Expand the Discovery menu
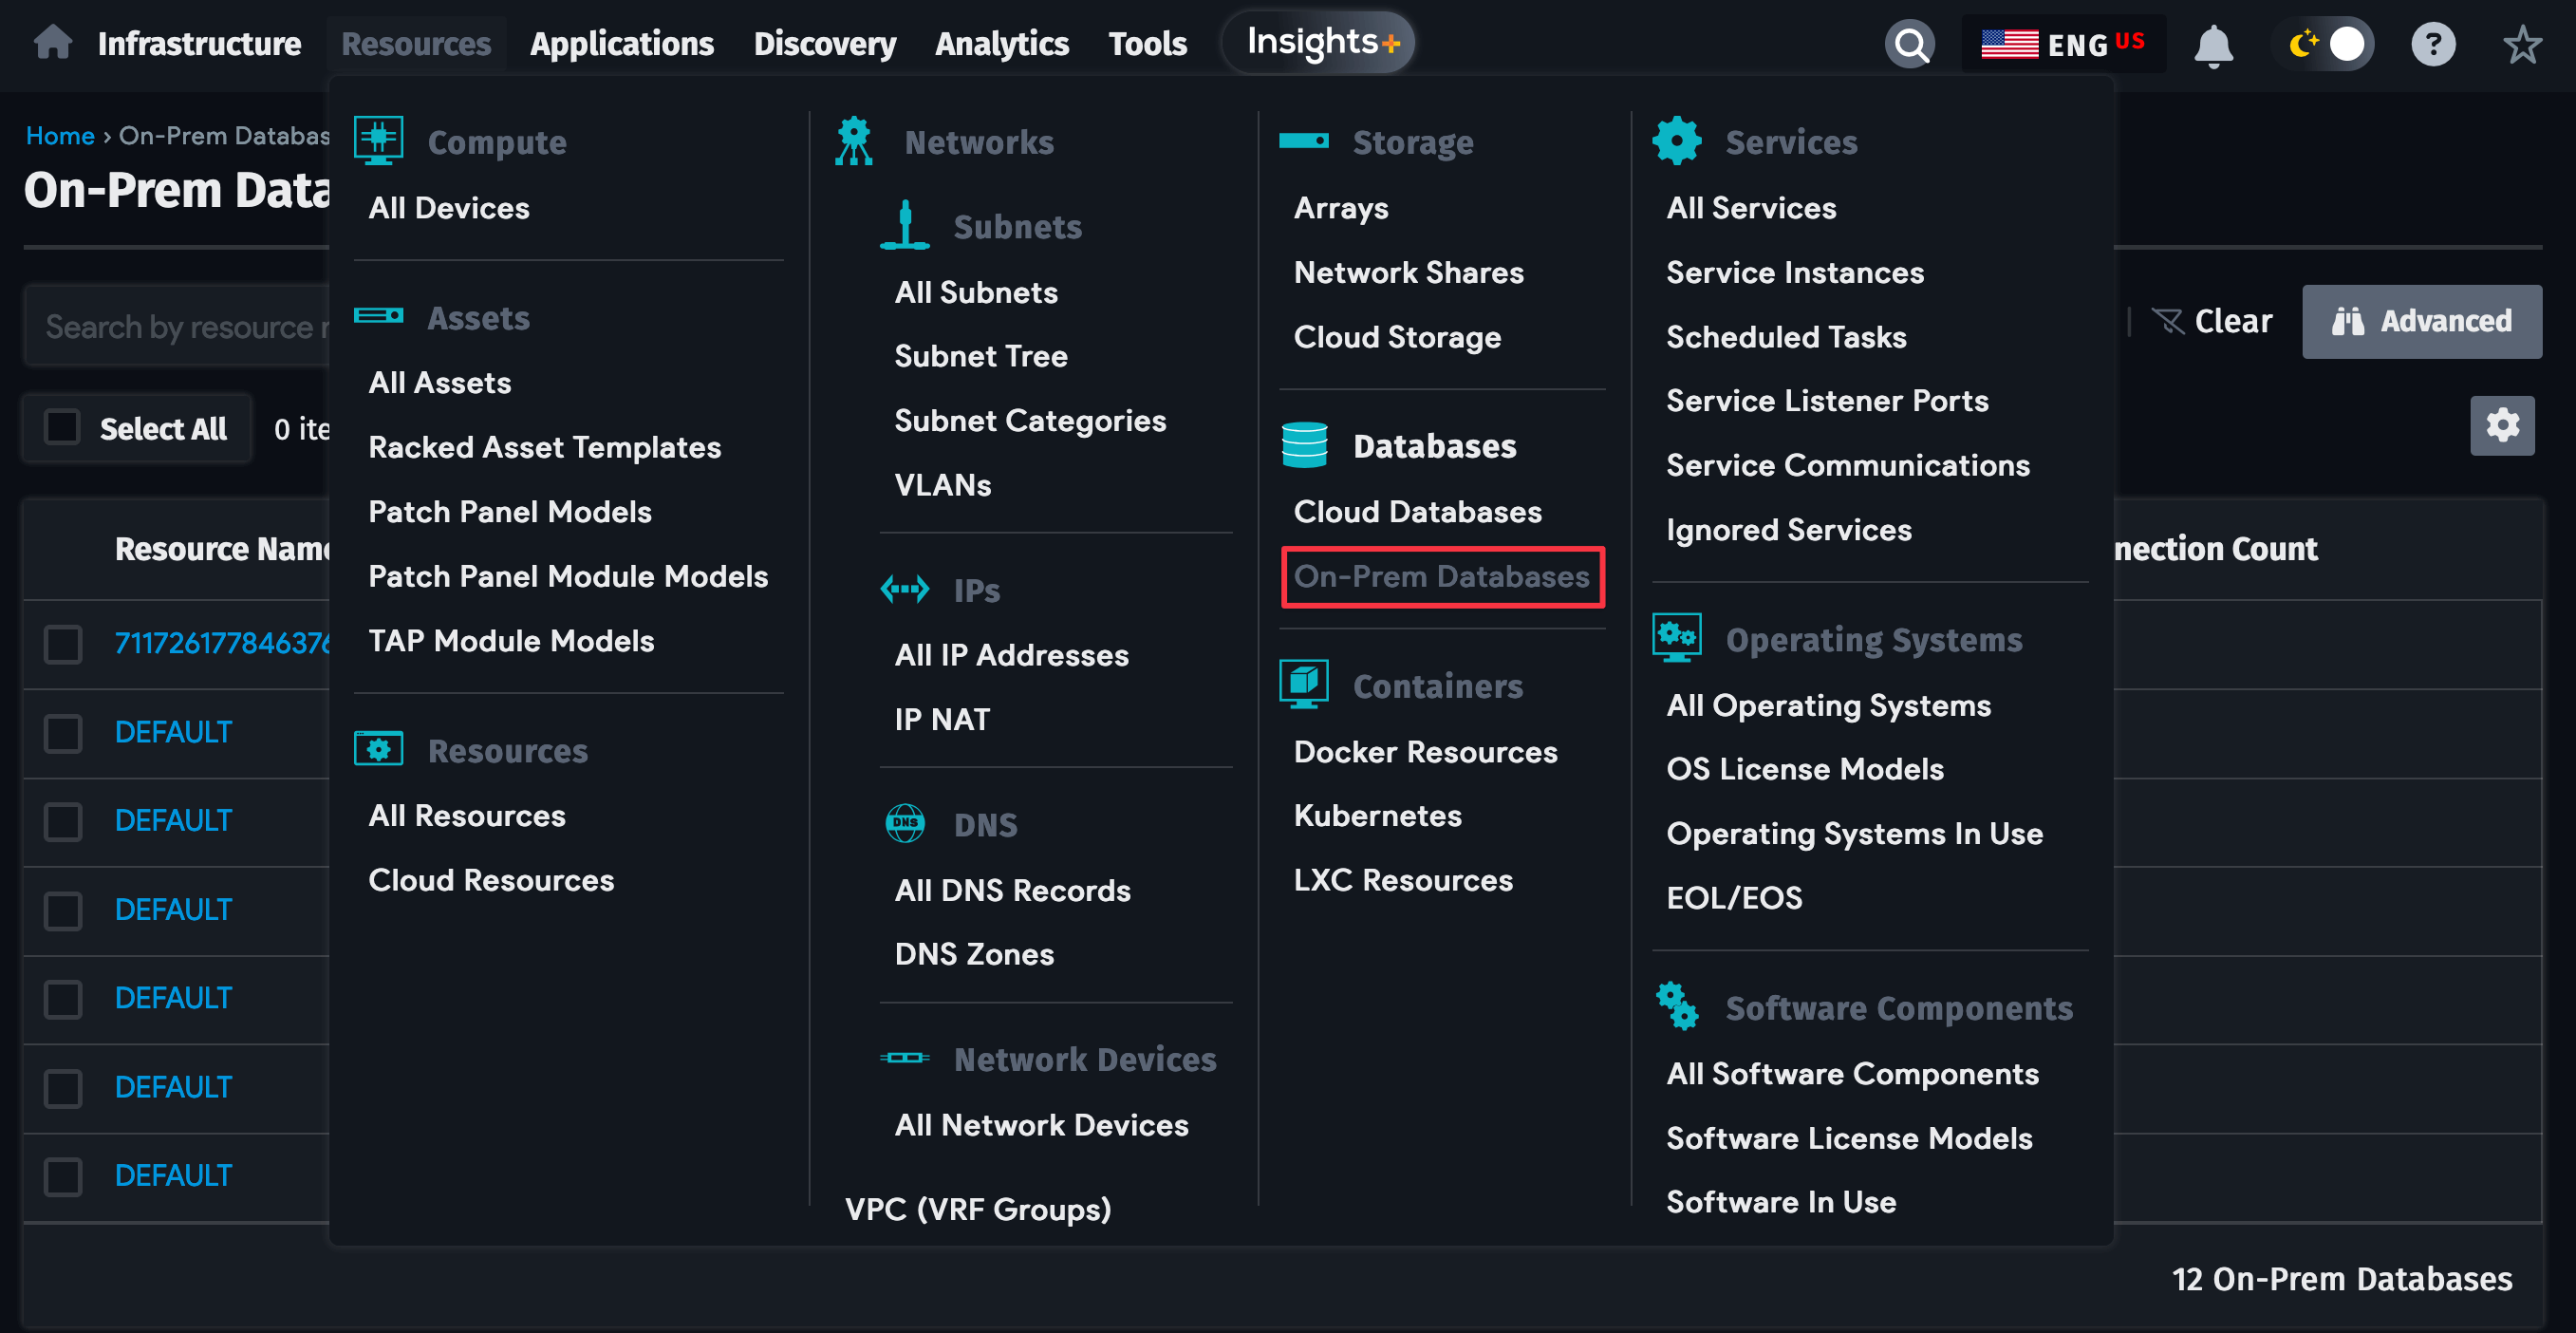 [824, 44]
